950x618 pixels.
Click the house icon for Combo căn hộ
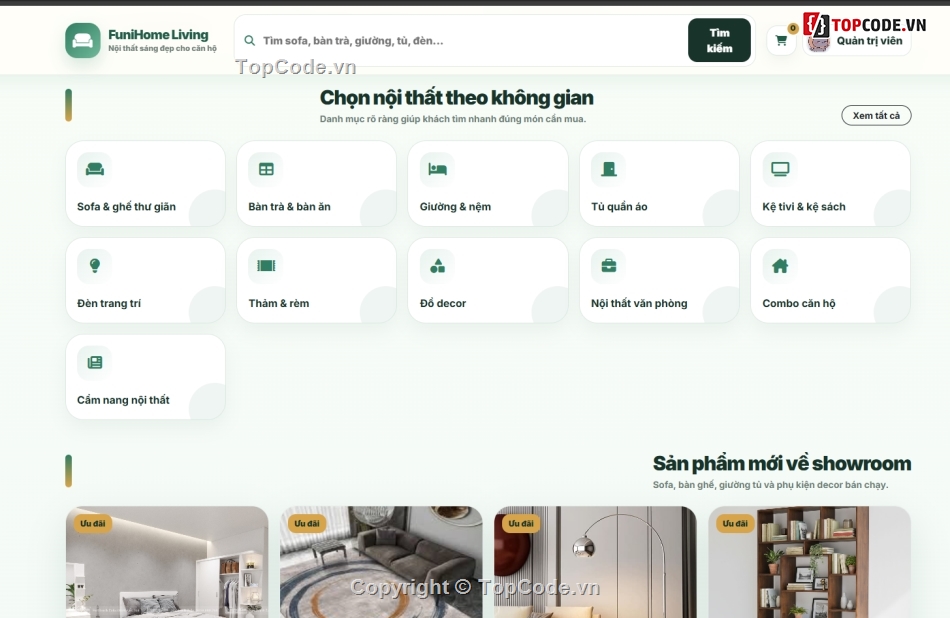tap(780, 265)
